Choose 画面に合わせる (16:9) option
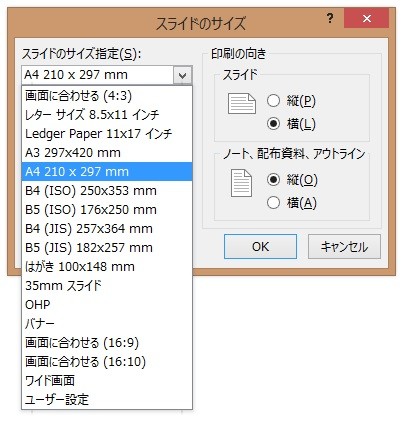Screen dimensions: 415x423 tap(107, 343)
